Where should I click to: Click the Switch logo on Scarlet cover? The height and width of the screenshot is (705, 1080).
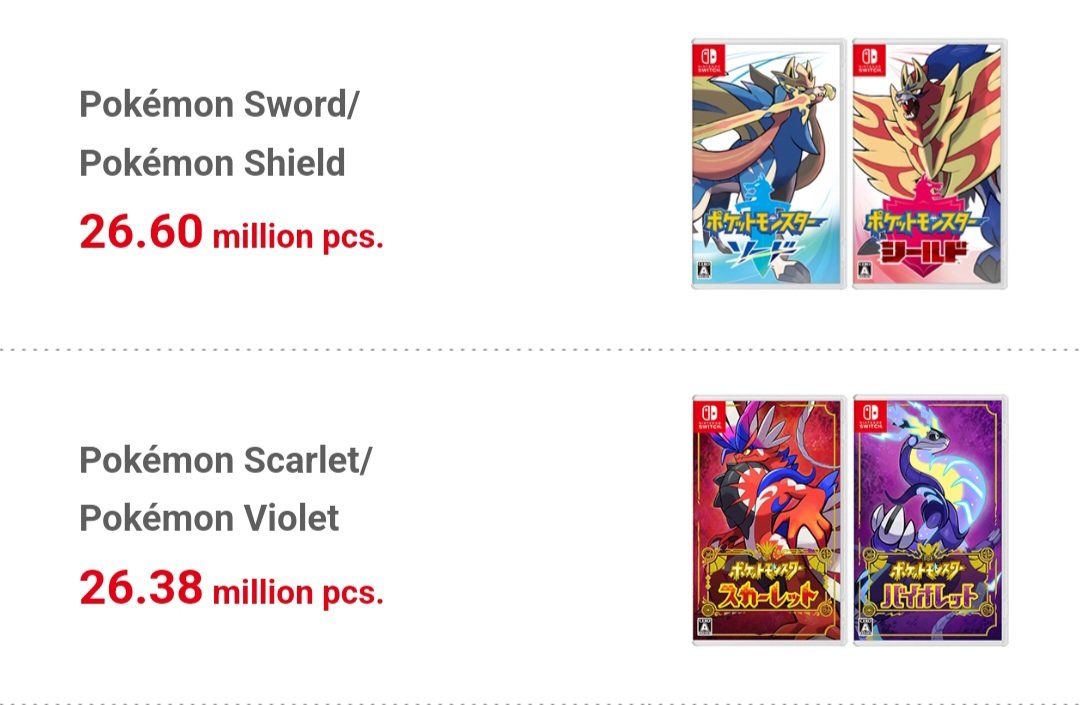coord(706,416)
